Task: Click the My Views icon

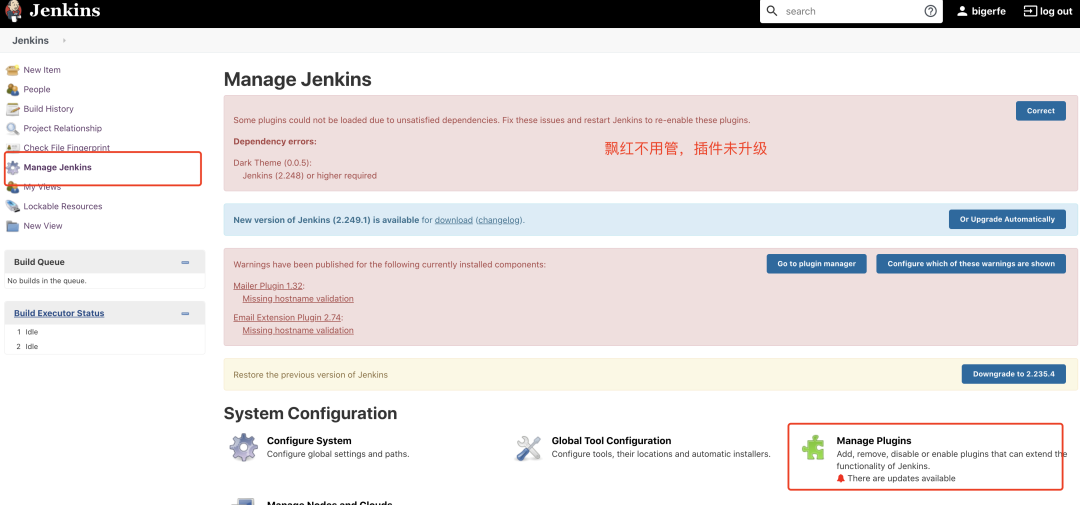Action: [x=12, y=187]
